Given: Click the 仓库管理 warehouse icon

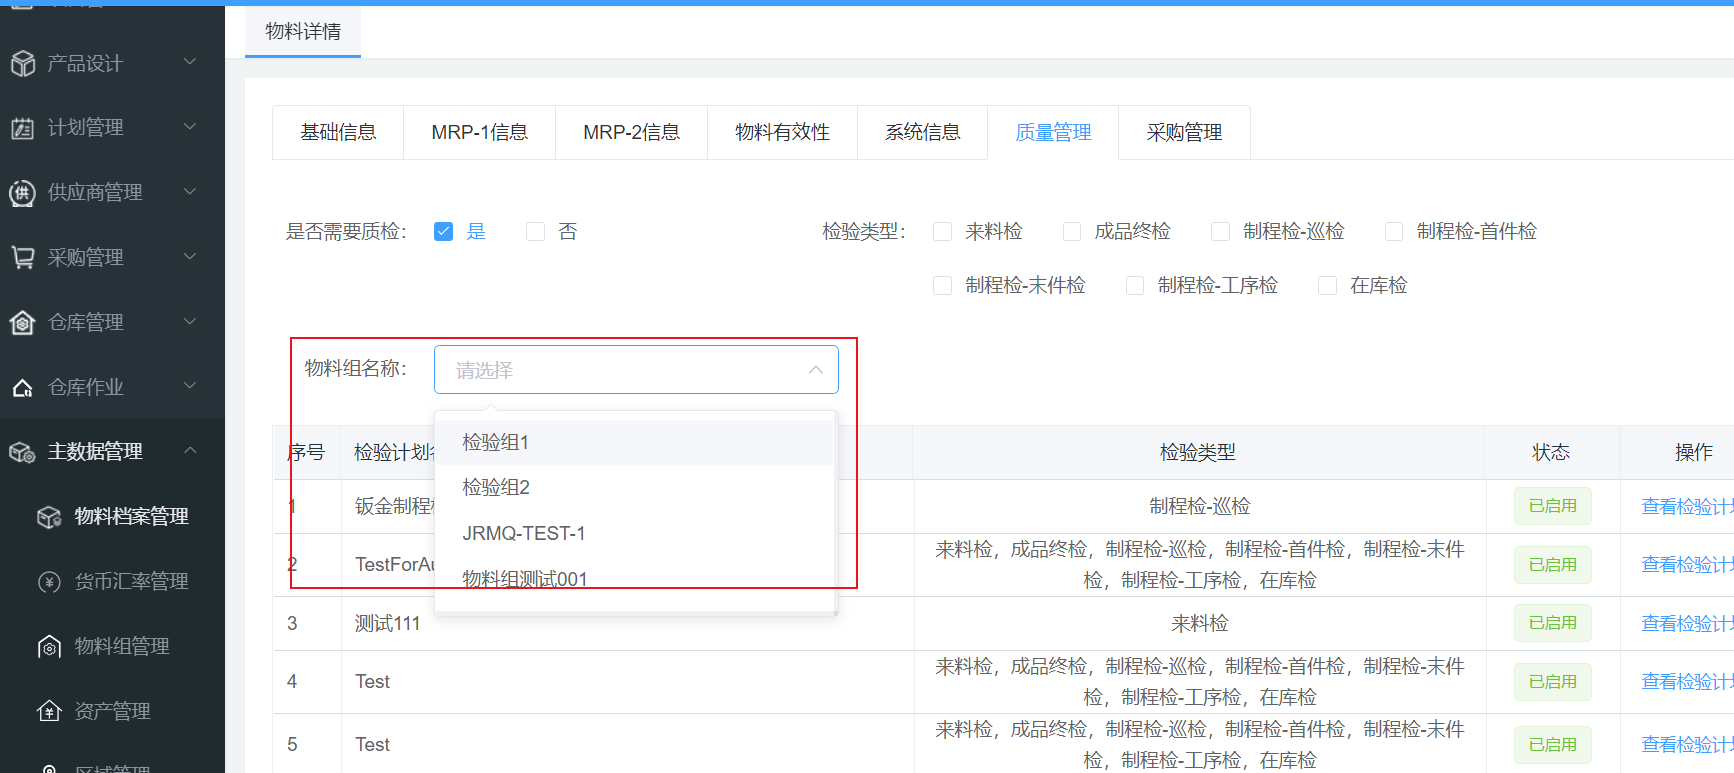Looking at the screenshot, I should 23,322.
